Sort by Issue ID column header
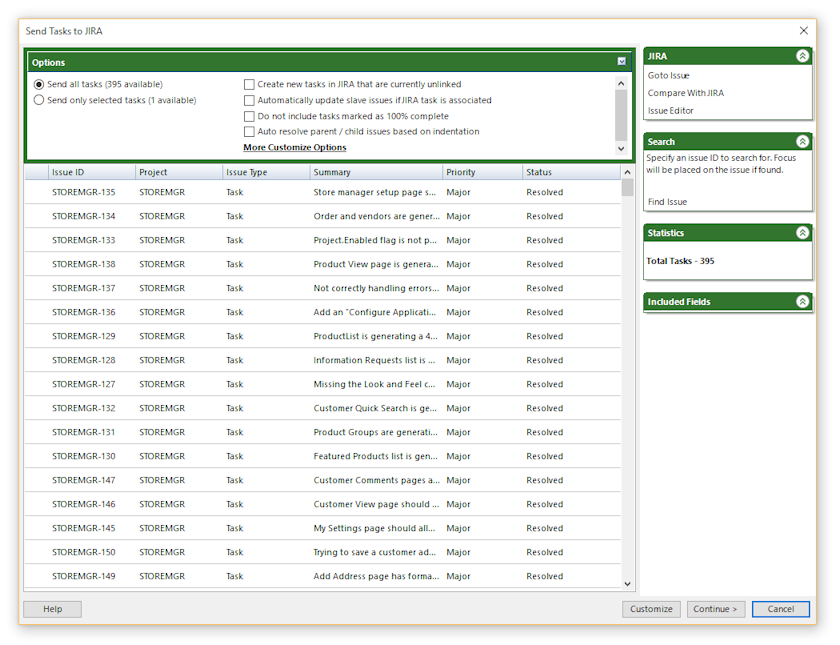 click(92, 172)
